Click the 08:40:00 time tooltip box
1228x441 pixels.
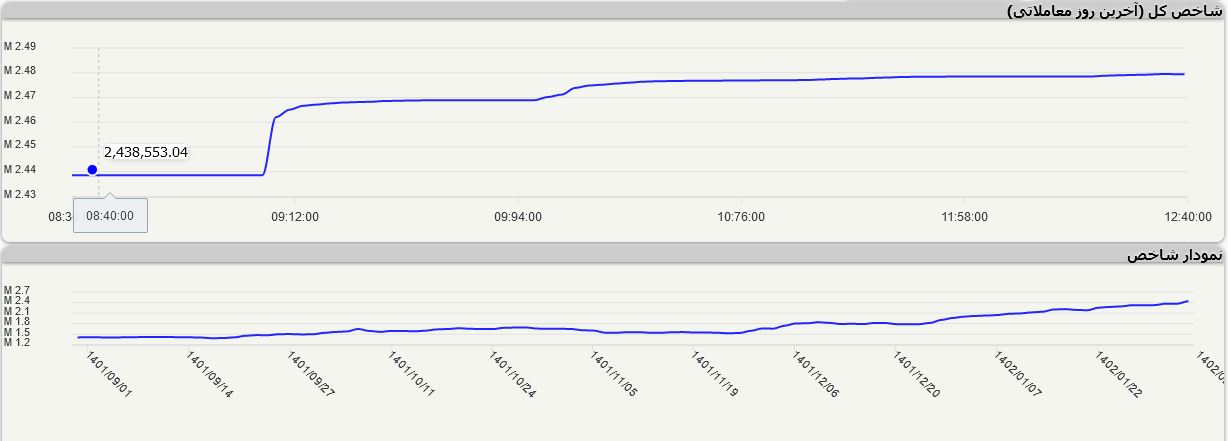click(110, 215)
